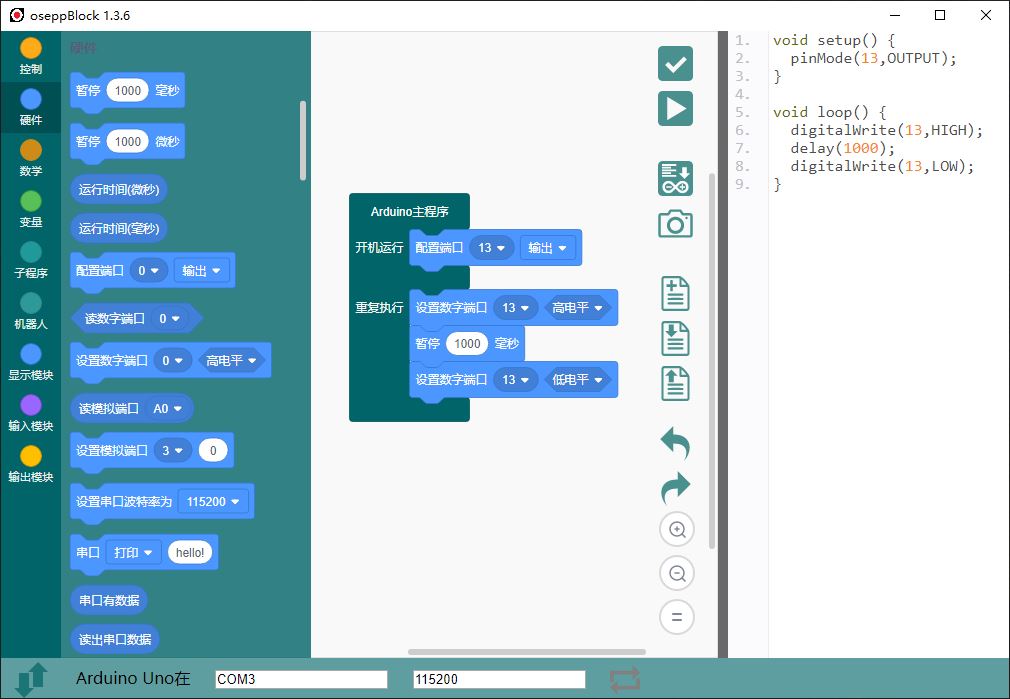Click the Arduino code export icon

675,178
